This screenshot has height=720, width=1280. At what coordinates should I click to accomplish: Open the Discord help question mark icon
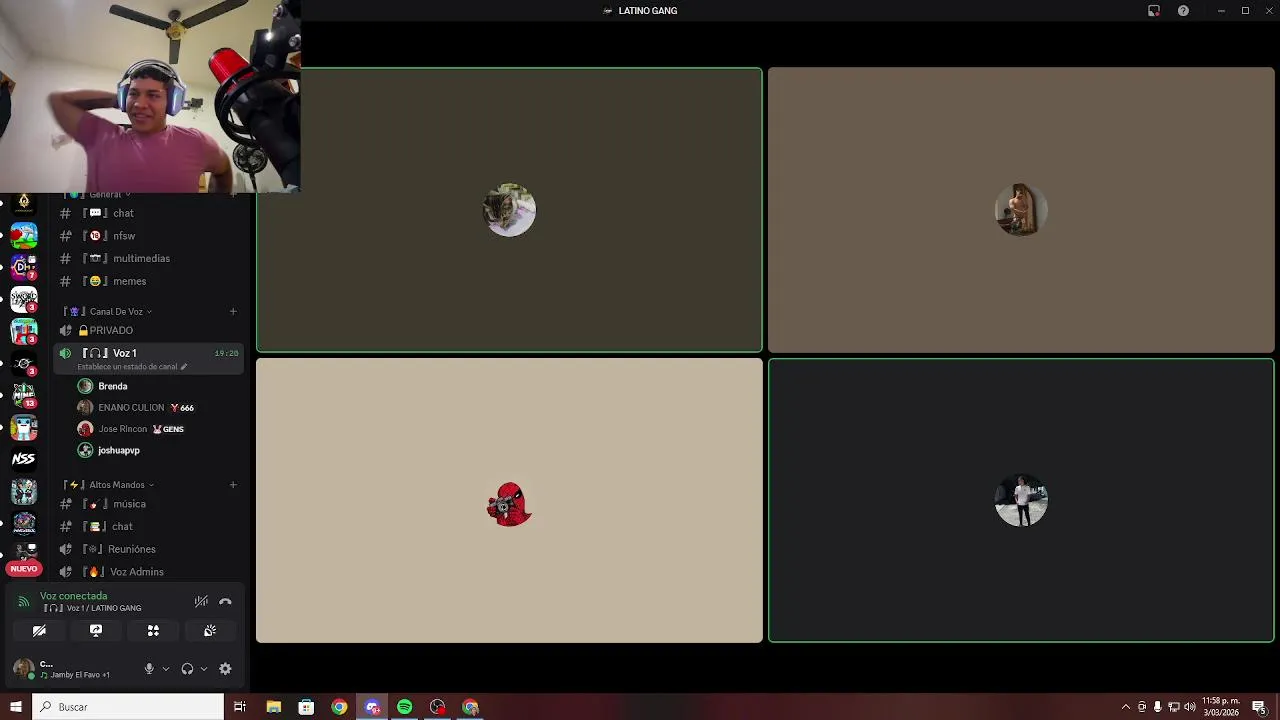click(1183, 11)
